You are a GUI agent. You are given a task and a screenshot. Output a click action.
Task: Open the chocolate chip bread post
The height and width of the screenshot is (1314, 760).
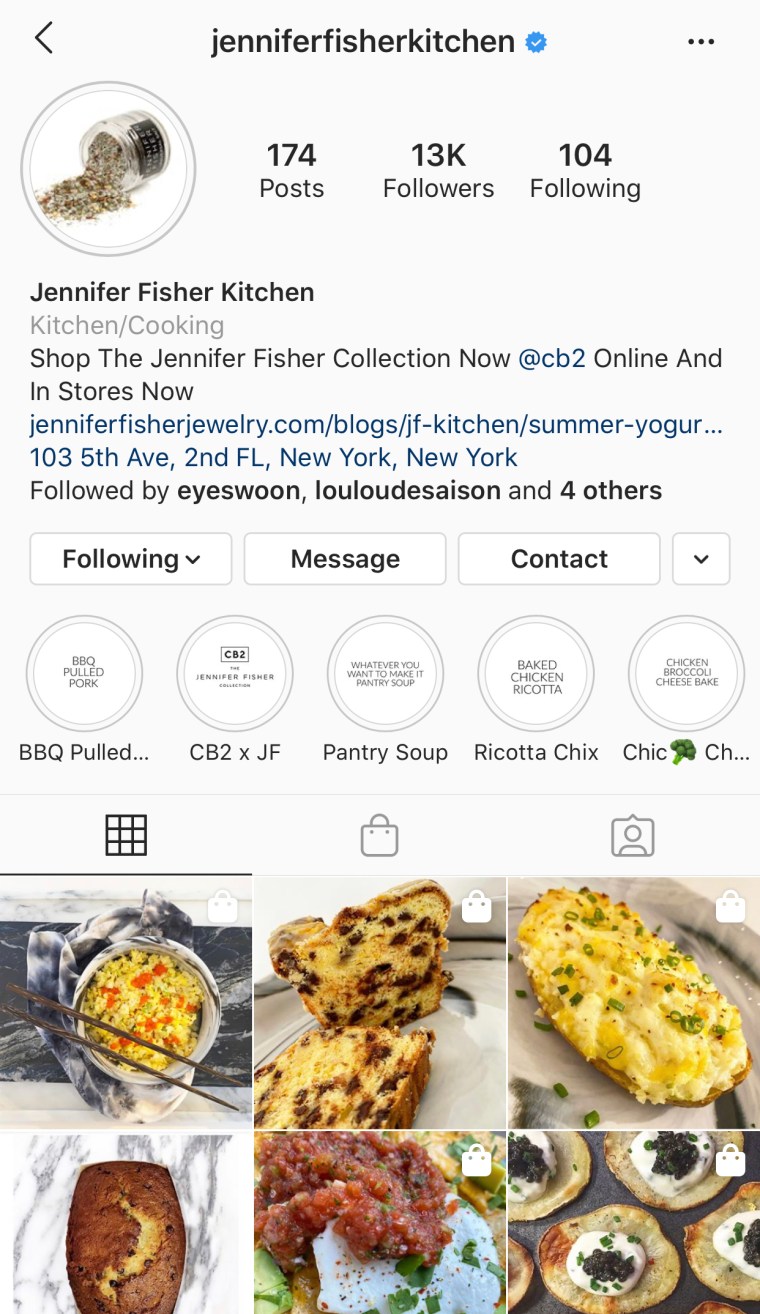coord(380,1003)
